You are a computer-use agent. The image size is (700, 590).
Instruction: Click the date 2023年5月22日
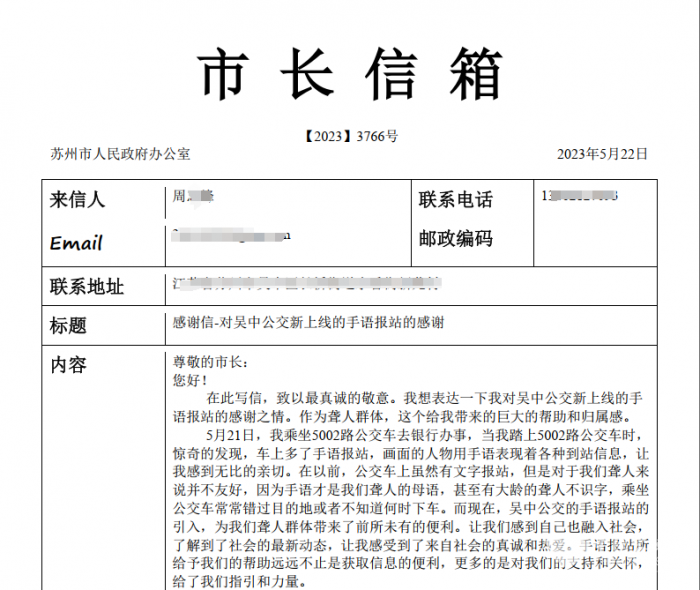pos(602,154)
